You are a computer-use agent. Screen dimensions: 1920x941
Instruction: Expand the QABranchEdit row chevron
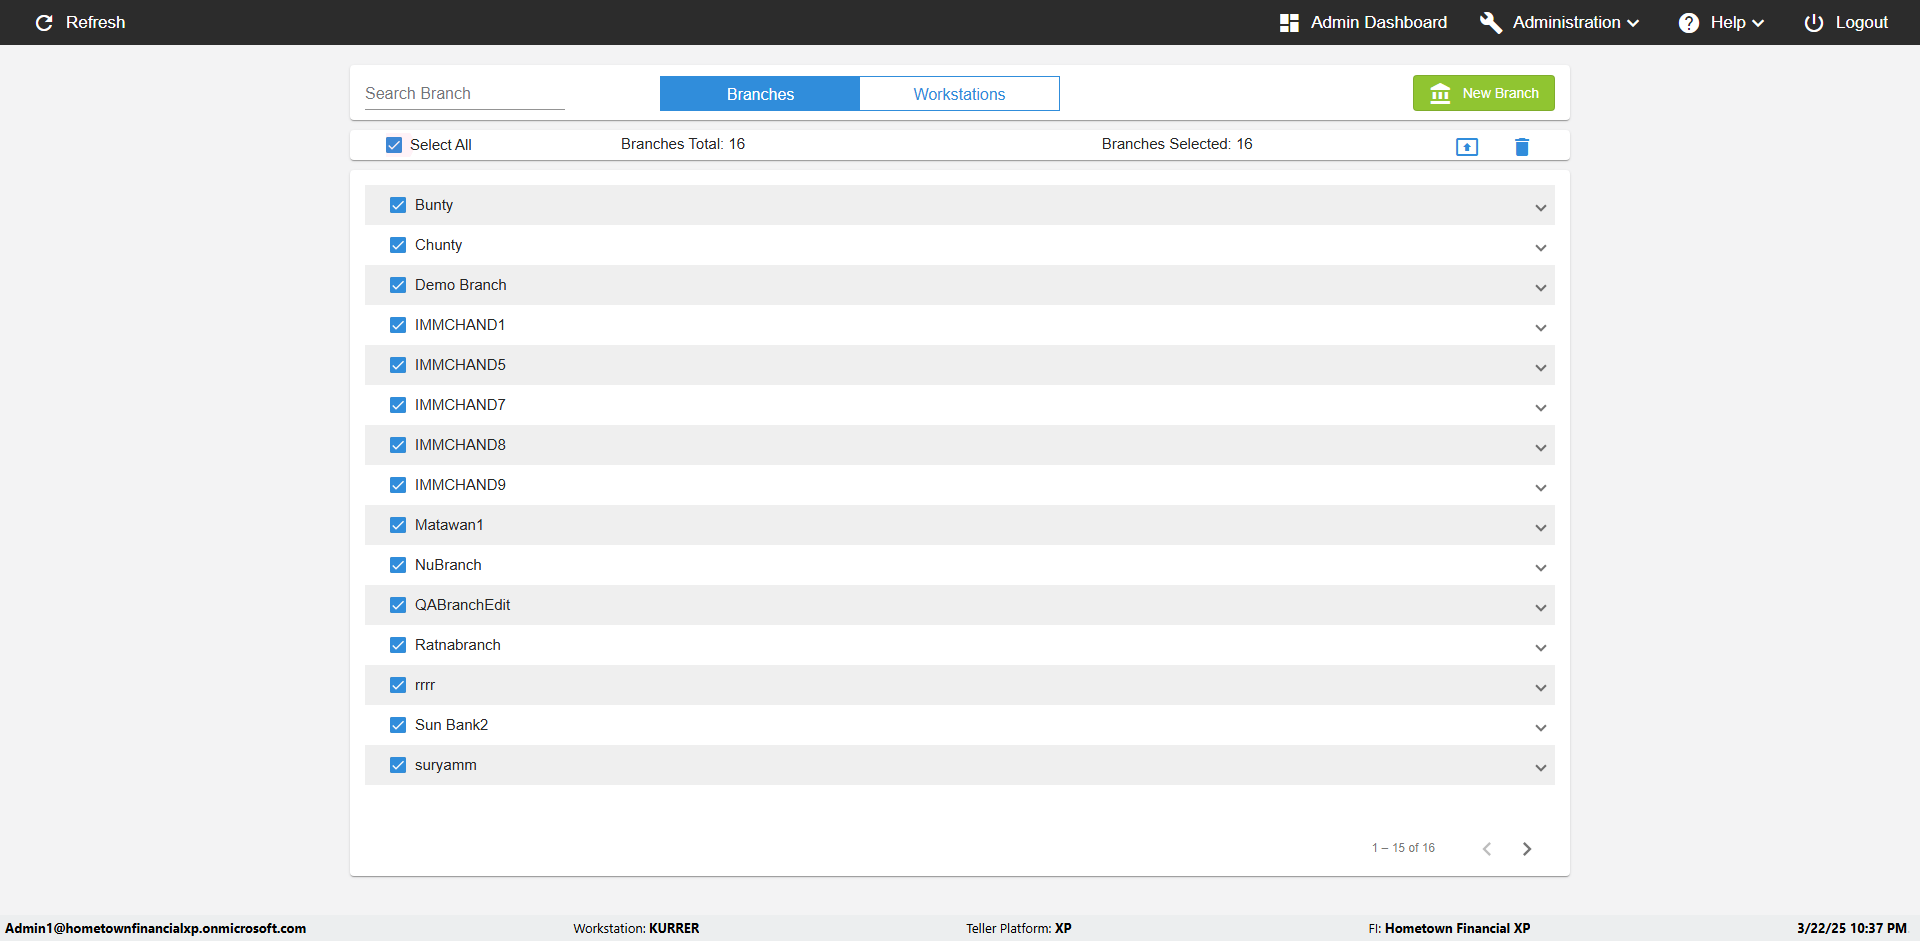(x=1541, y=608)
